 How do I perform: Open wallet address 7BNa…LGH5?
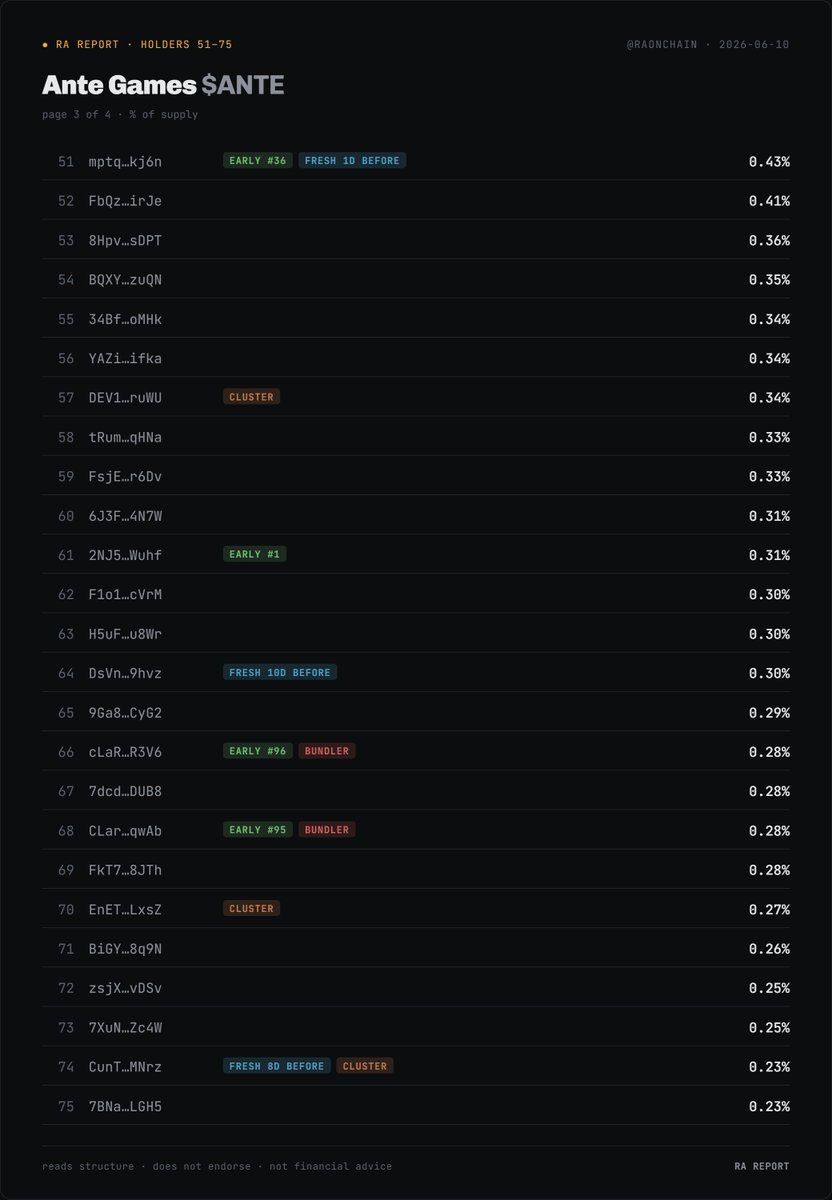click(125, 1106)
